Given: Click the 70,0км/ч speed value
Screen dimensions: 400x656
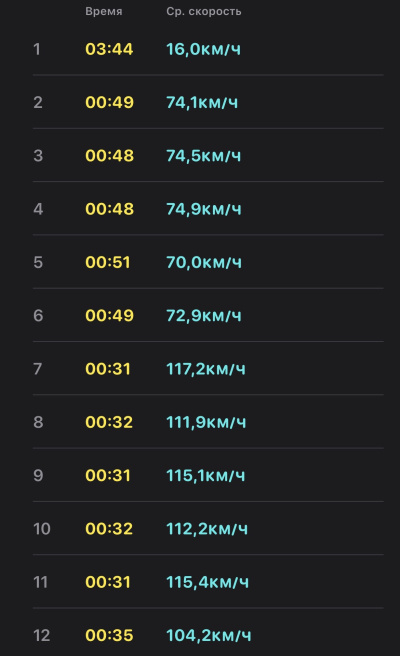Looking at the screenshot, I should point(204,262).
